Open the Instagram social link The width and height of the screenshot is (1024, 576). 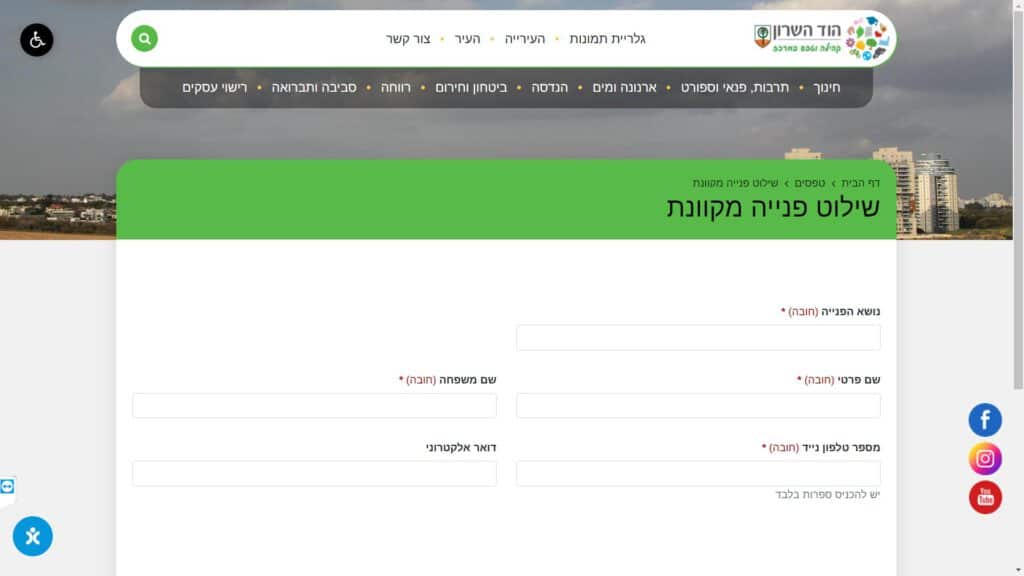coord(984,459)
